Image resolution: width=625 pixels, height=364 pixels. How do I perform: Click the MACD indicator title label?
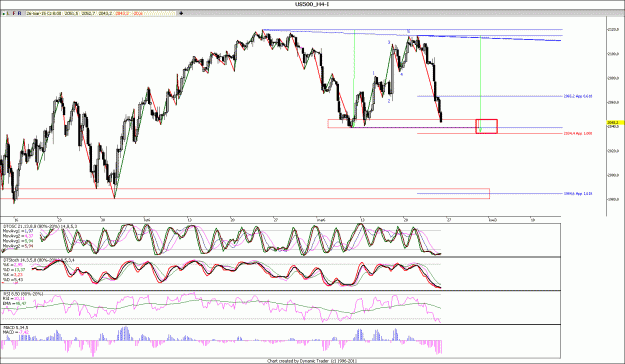[16, 328]
